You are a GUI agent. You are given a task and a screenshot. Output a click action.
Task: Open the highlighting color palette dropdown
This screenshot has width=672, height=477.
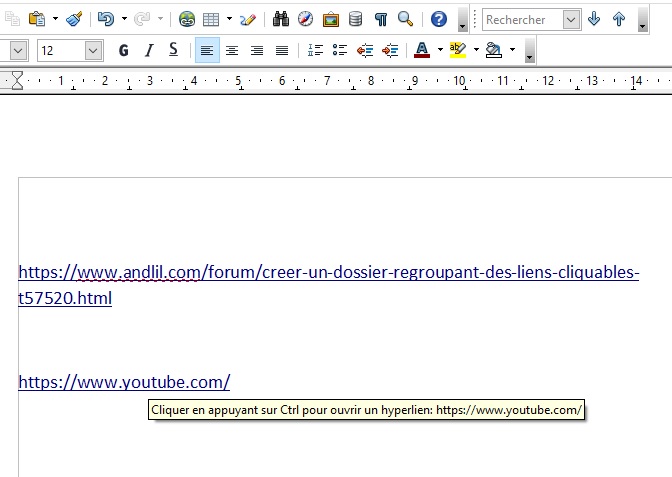[476, 50]
